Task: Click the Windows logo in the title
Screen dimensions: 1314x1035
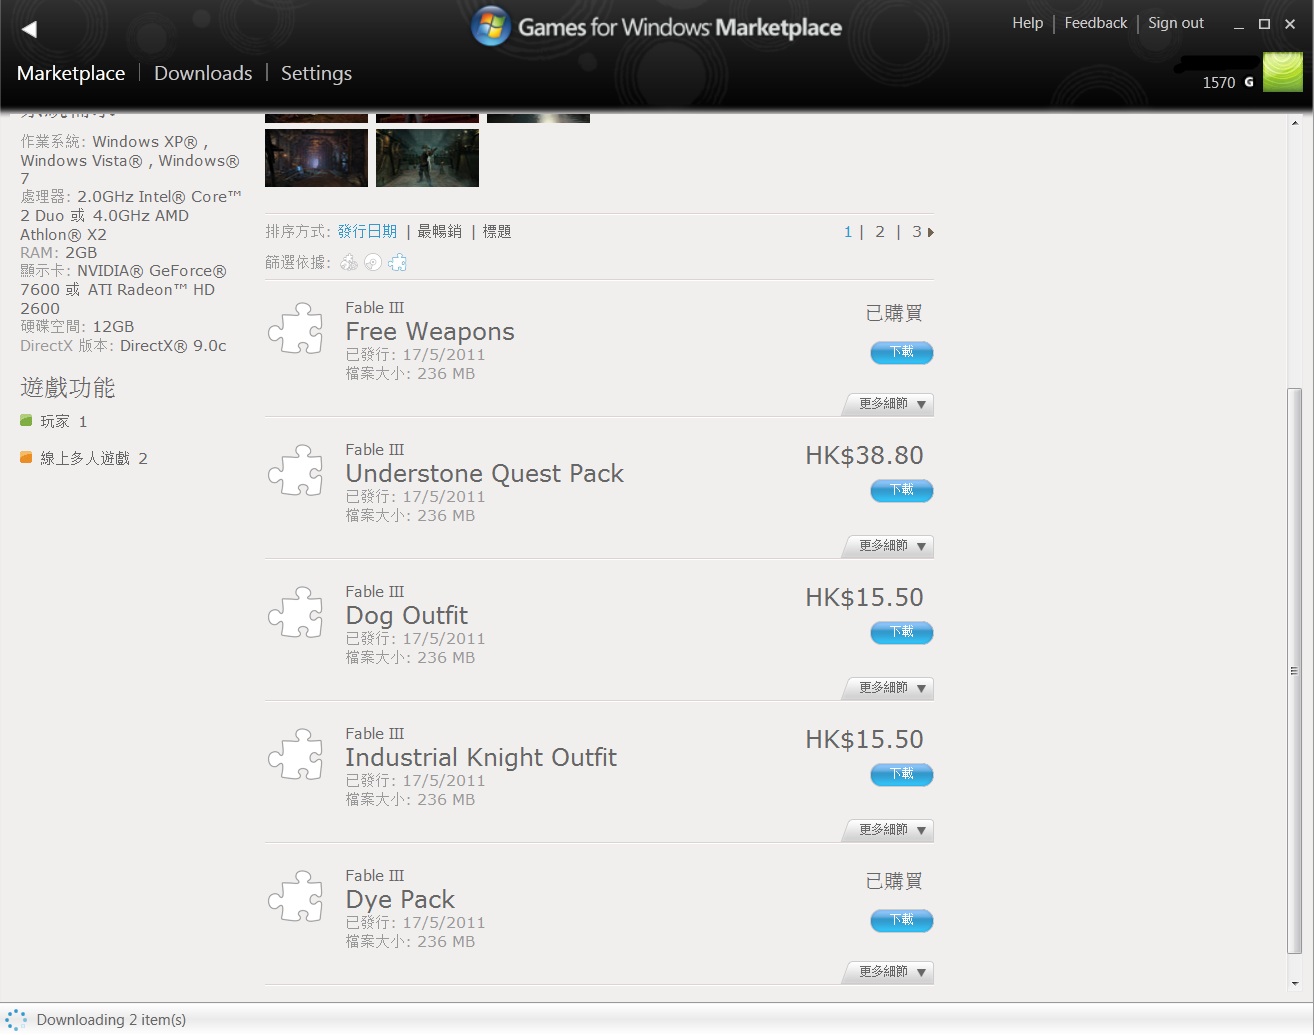Action: click(x=491, y=27)
